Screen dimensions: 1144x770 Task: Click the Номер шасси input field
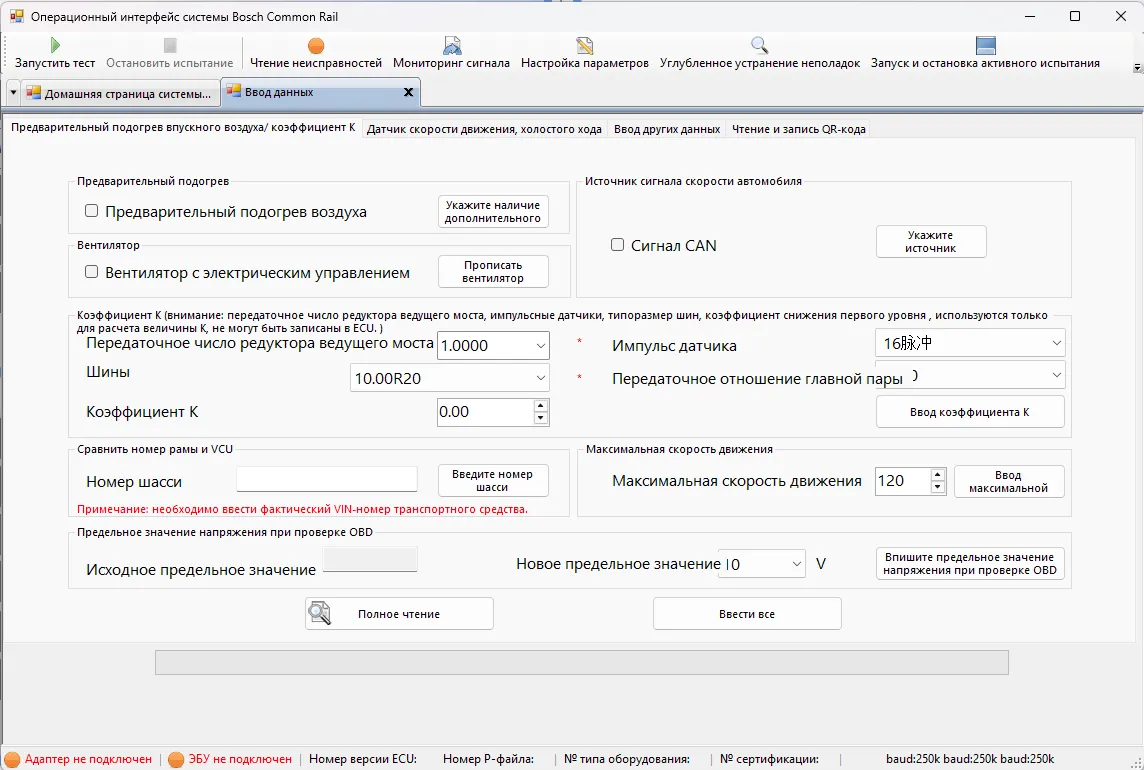click(327, 480)
